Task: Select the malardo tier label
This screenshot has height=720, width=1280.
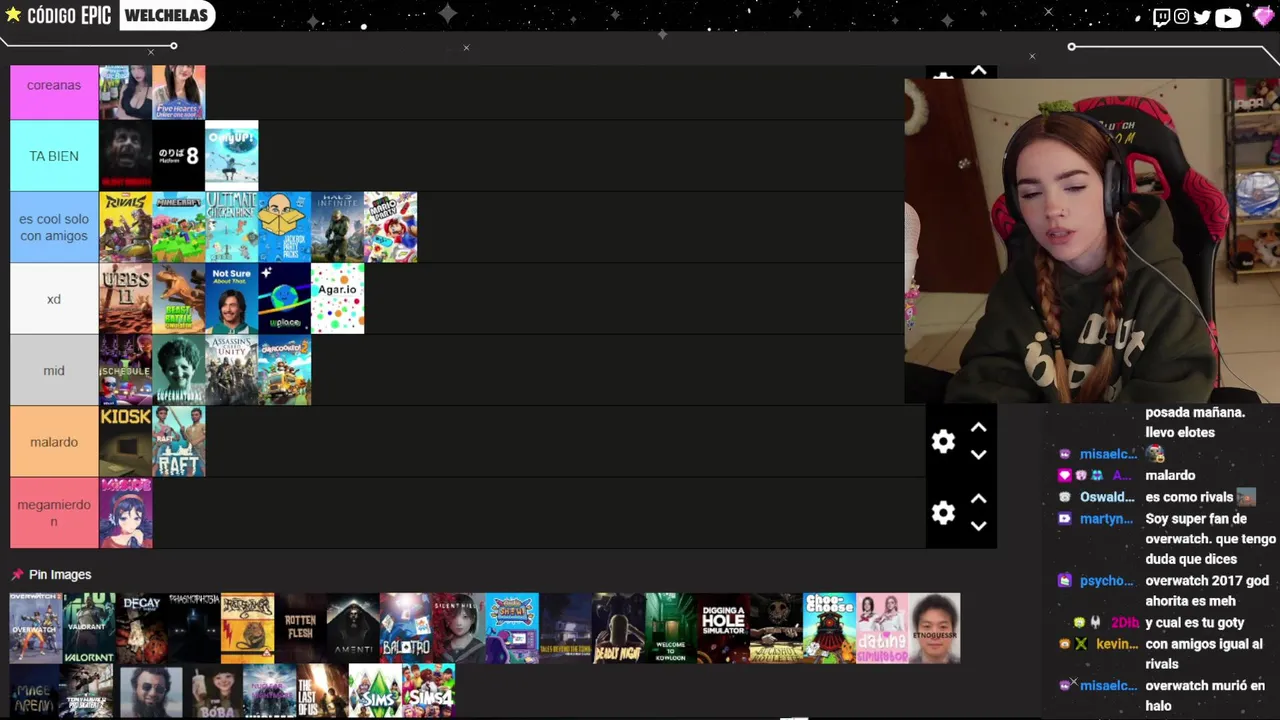Action: (x=54, y=442)
